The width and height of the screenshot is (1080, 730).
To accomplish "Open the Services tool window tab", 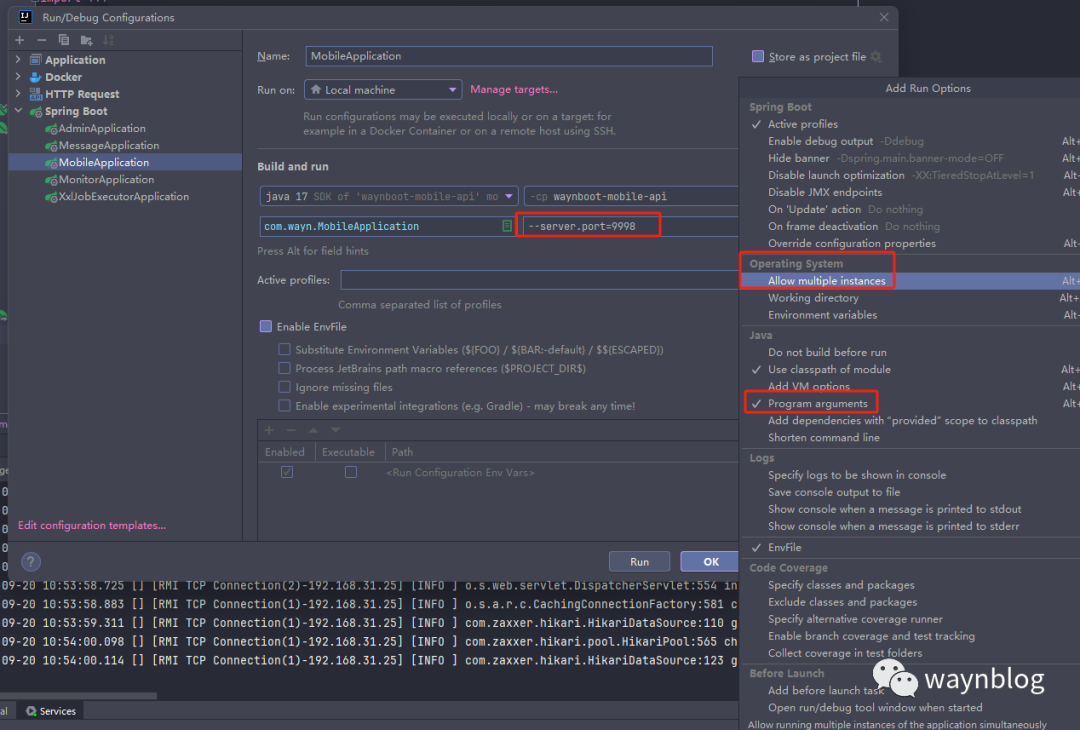I will (x=51, y=711).
